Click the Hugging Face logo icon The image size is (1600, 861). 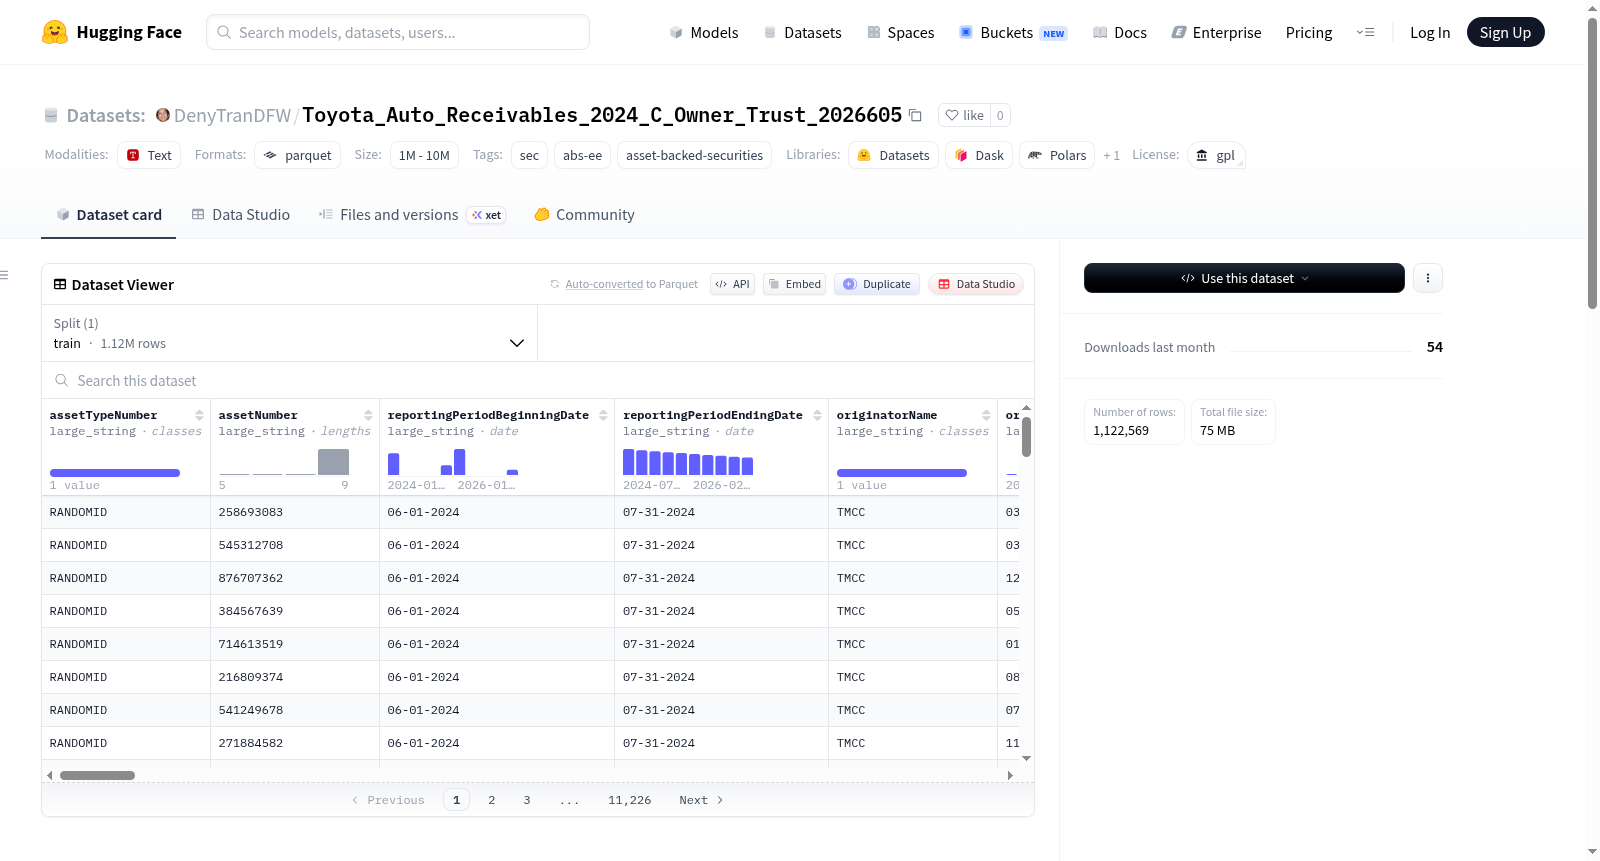click(x=55, y=32)
